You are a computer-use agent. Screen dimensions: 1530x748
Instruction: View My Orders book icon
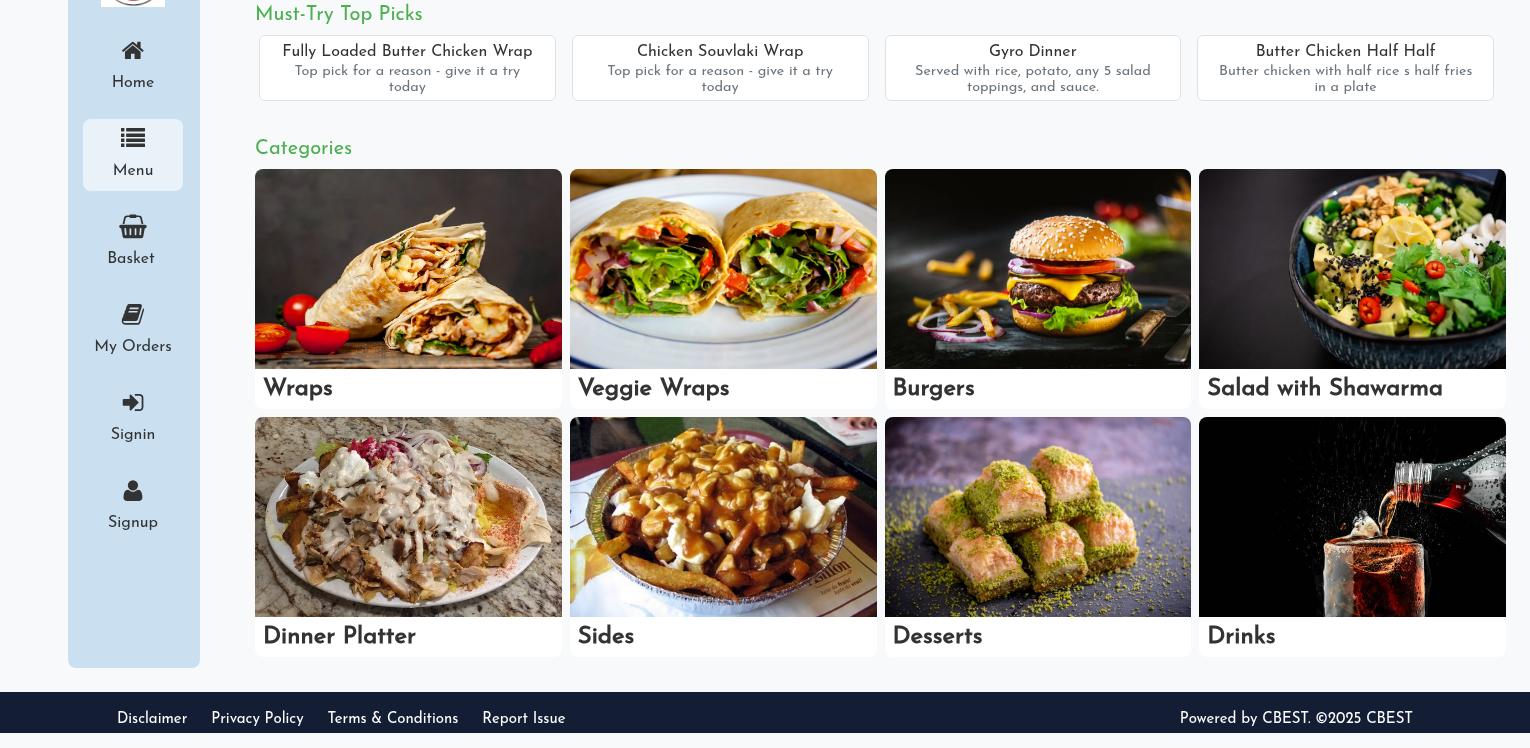tap(133, 314)
